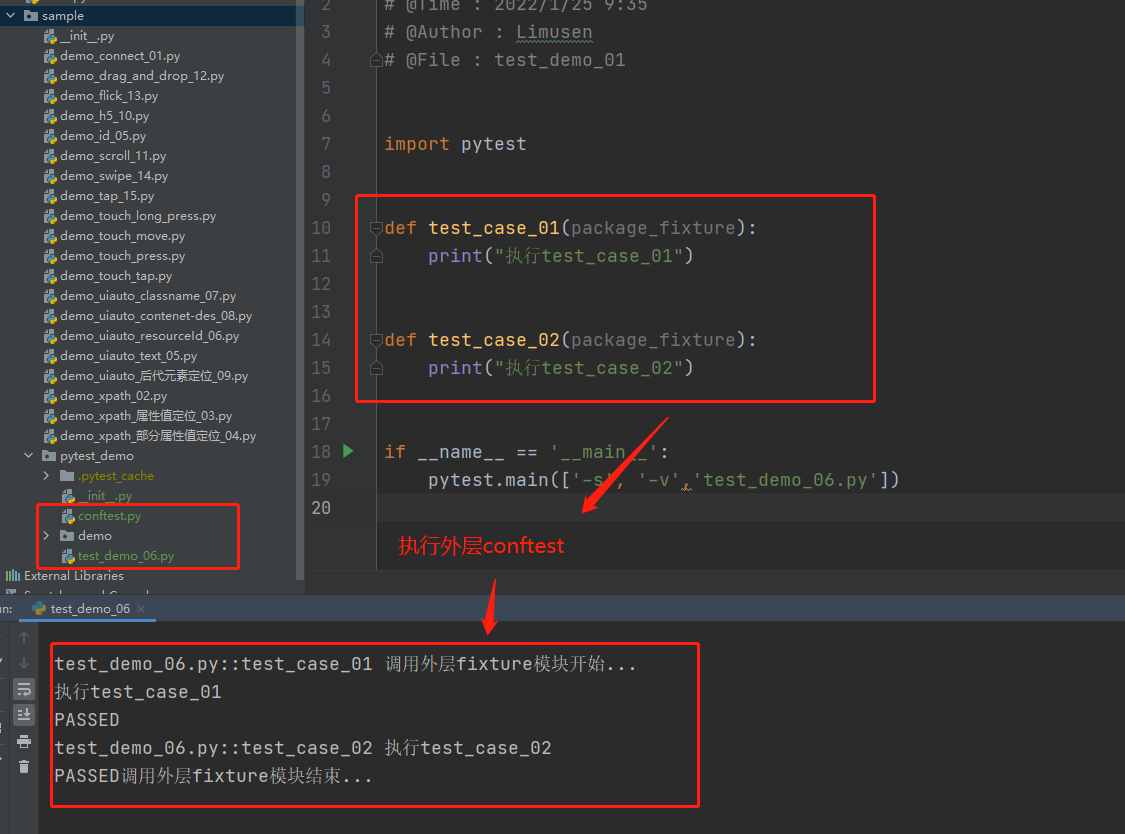Screen dimensions: 1125x834
Task: Print the Run console output
Action: coord(24,741)
